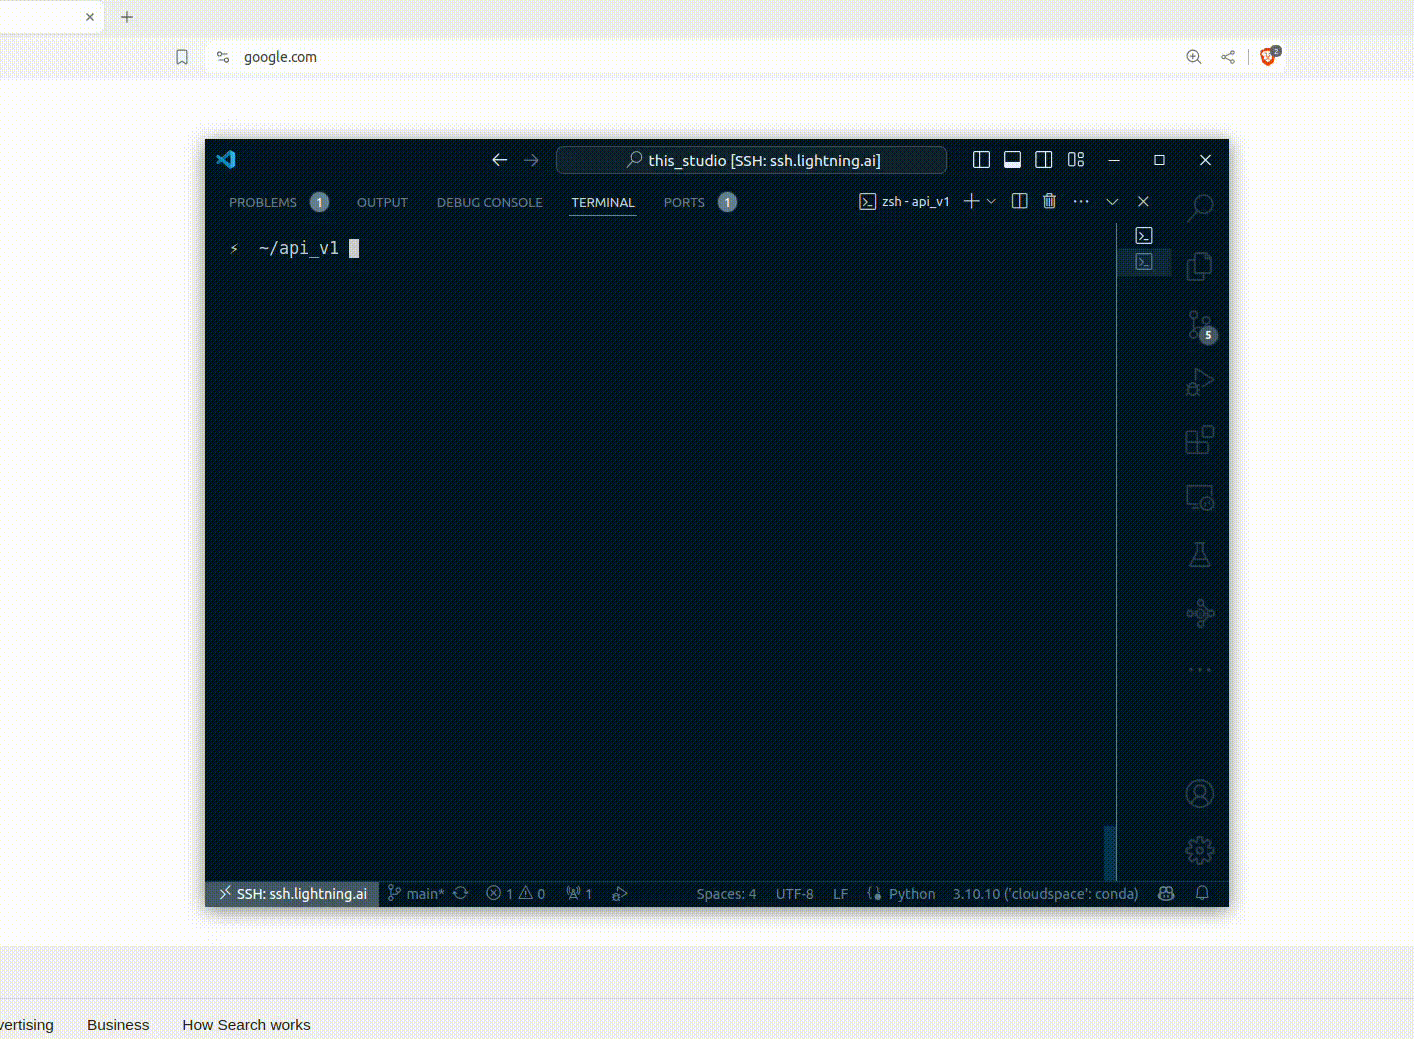This screenshot has height=1039, width=1414.
Task: Go forward with the right arrow
Action: [531, 160]
